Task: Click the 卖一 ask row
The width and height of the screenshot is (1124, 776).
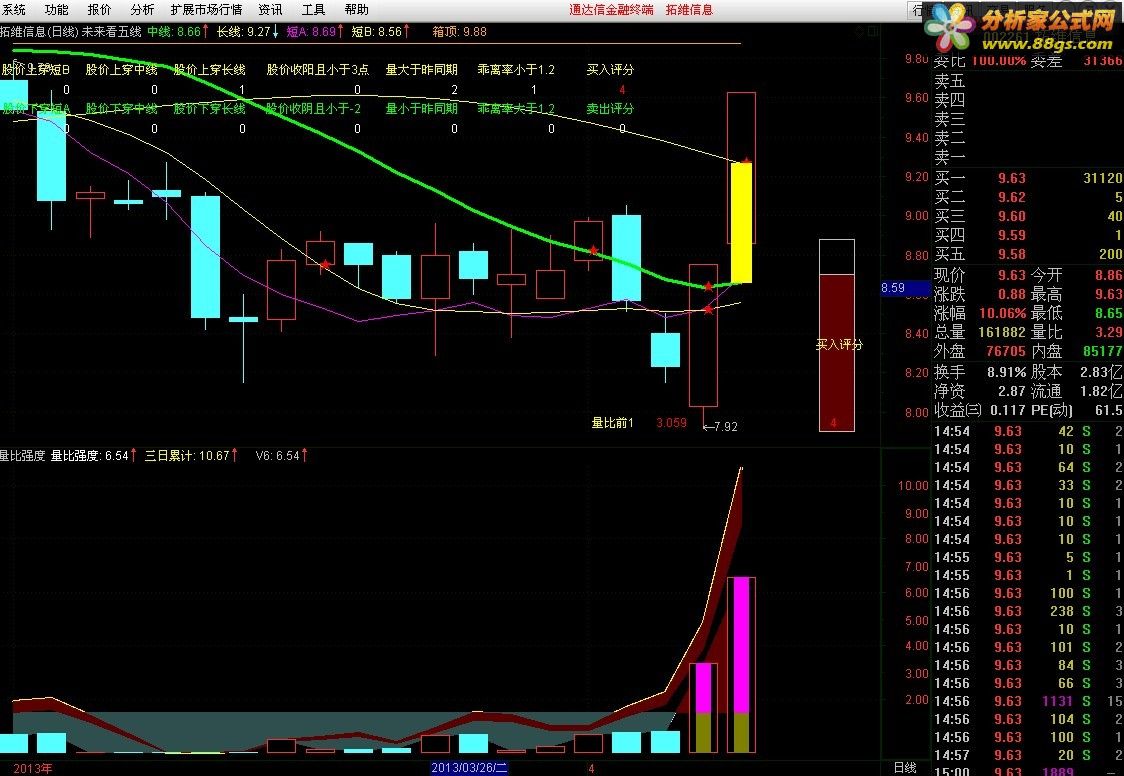Action: coord(1028,157)
